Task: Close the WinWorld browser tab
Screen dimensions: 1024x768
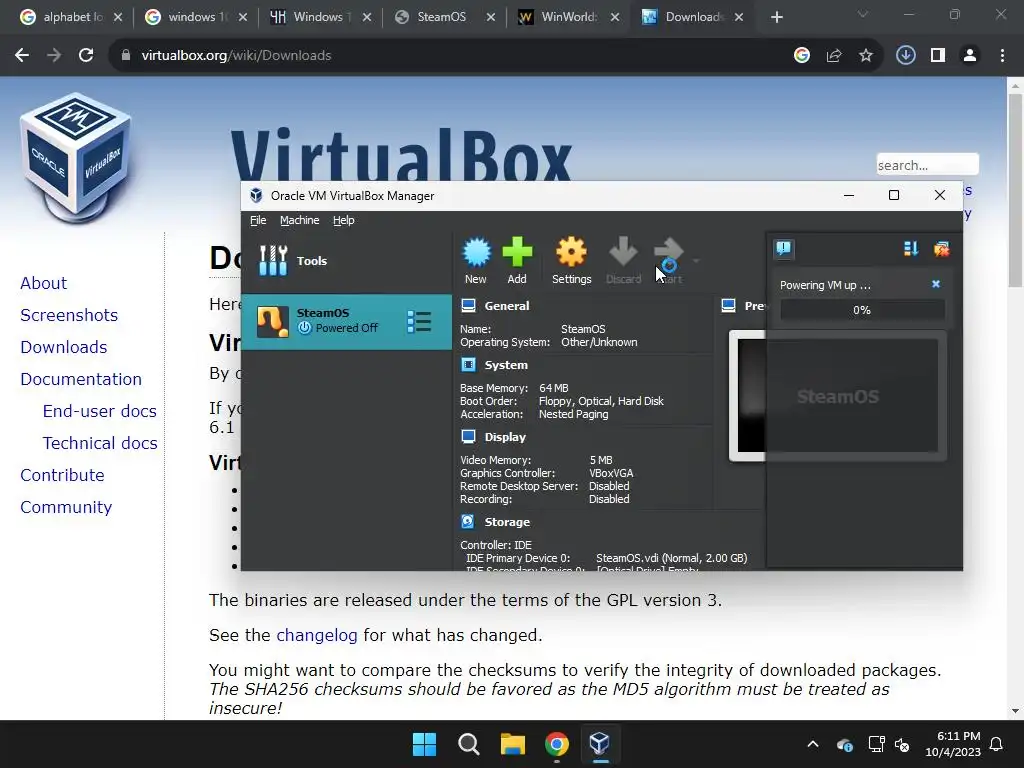Action: 615,17
